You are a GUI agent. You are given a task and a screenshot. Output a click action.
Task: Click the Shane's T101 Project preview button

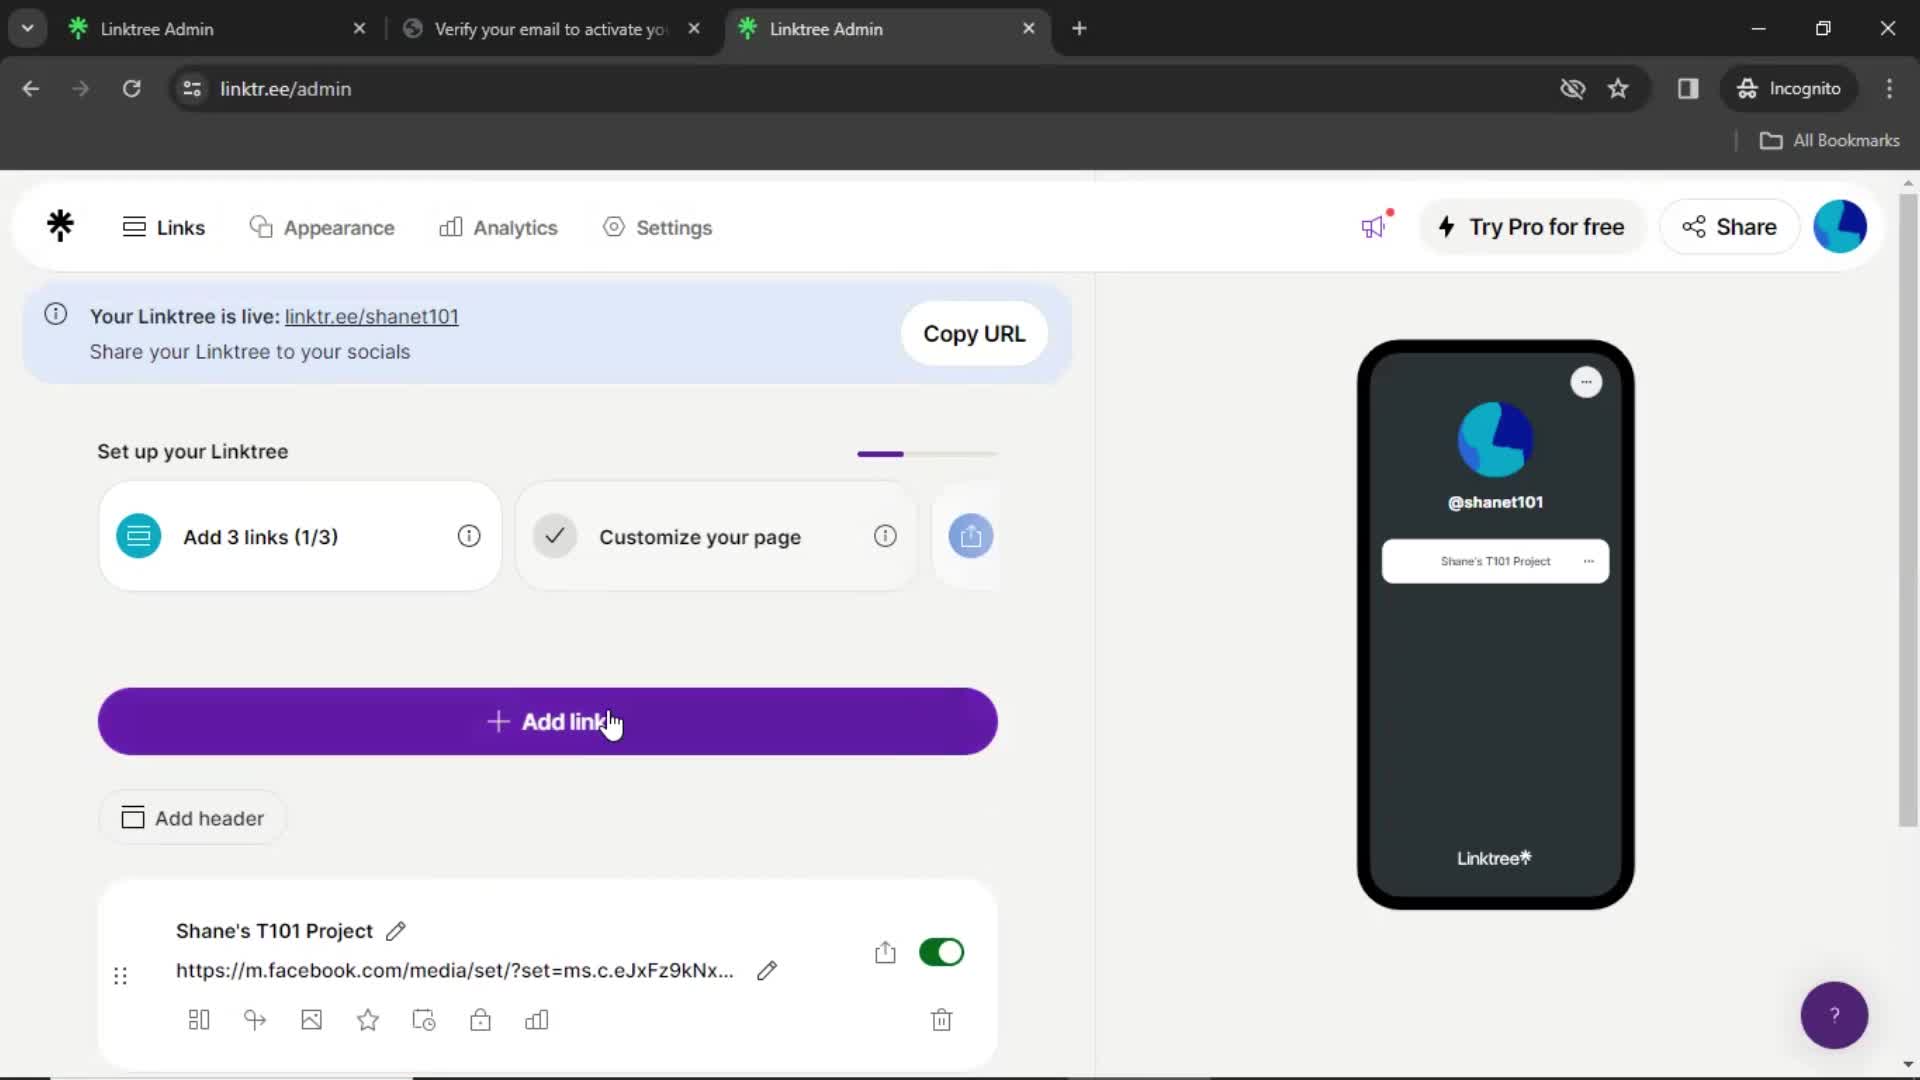tap(1495, 561)
